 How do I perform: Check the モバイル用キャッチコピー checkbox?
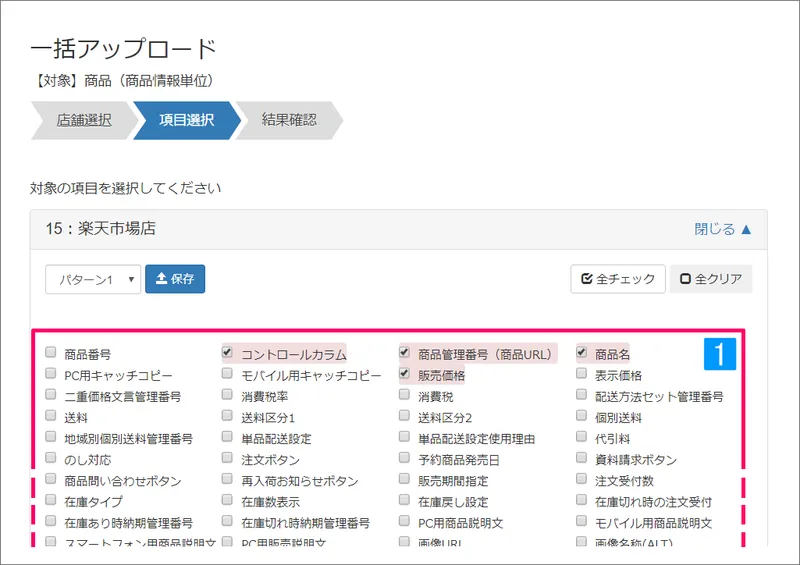(227, 373)
